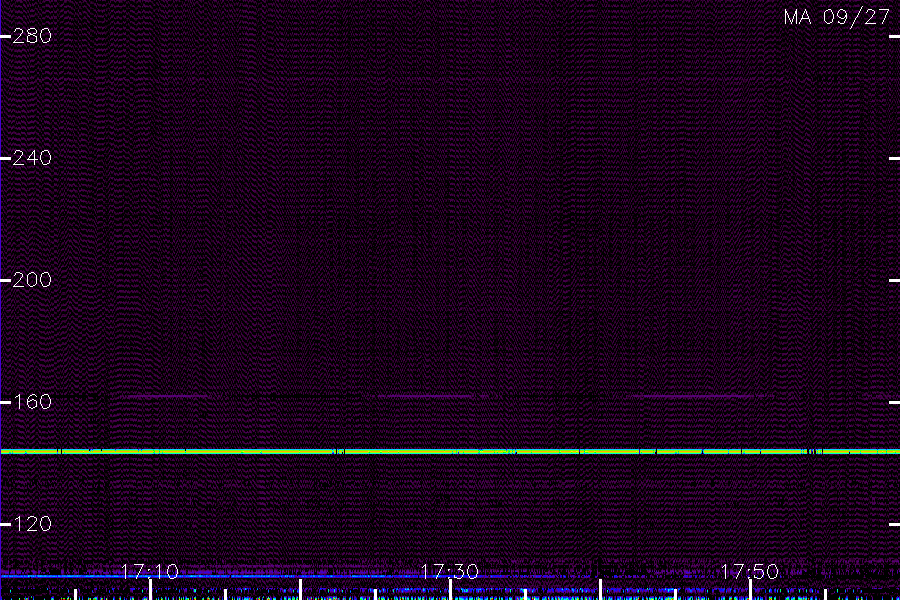Viewport: 900px width, 600px height.
Task: Click the 17:50 time label
Action: 750,571
